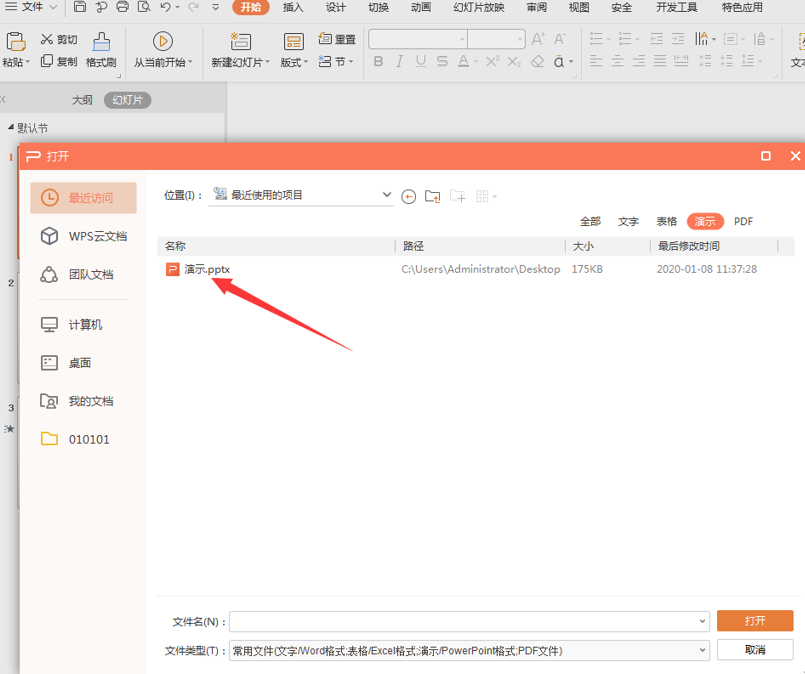This screenshot has height=674, width=805.
Task: Click the print preview magnifier icon
Action: coord(144,7)
